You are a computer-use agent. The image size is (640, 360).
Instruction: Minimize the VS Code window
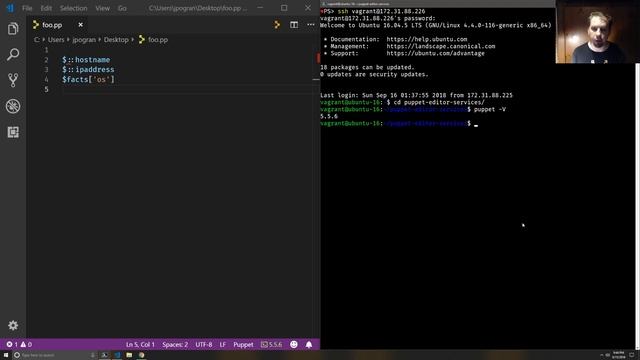click(x=260, y=8)
